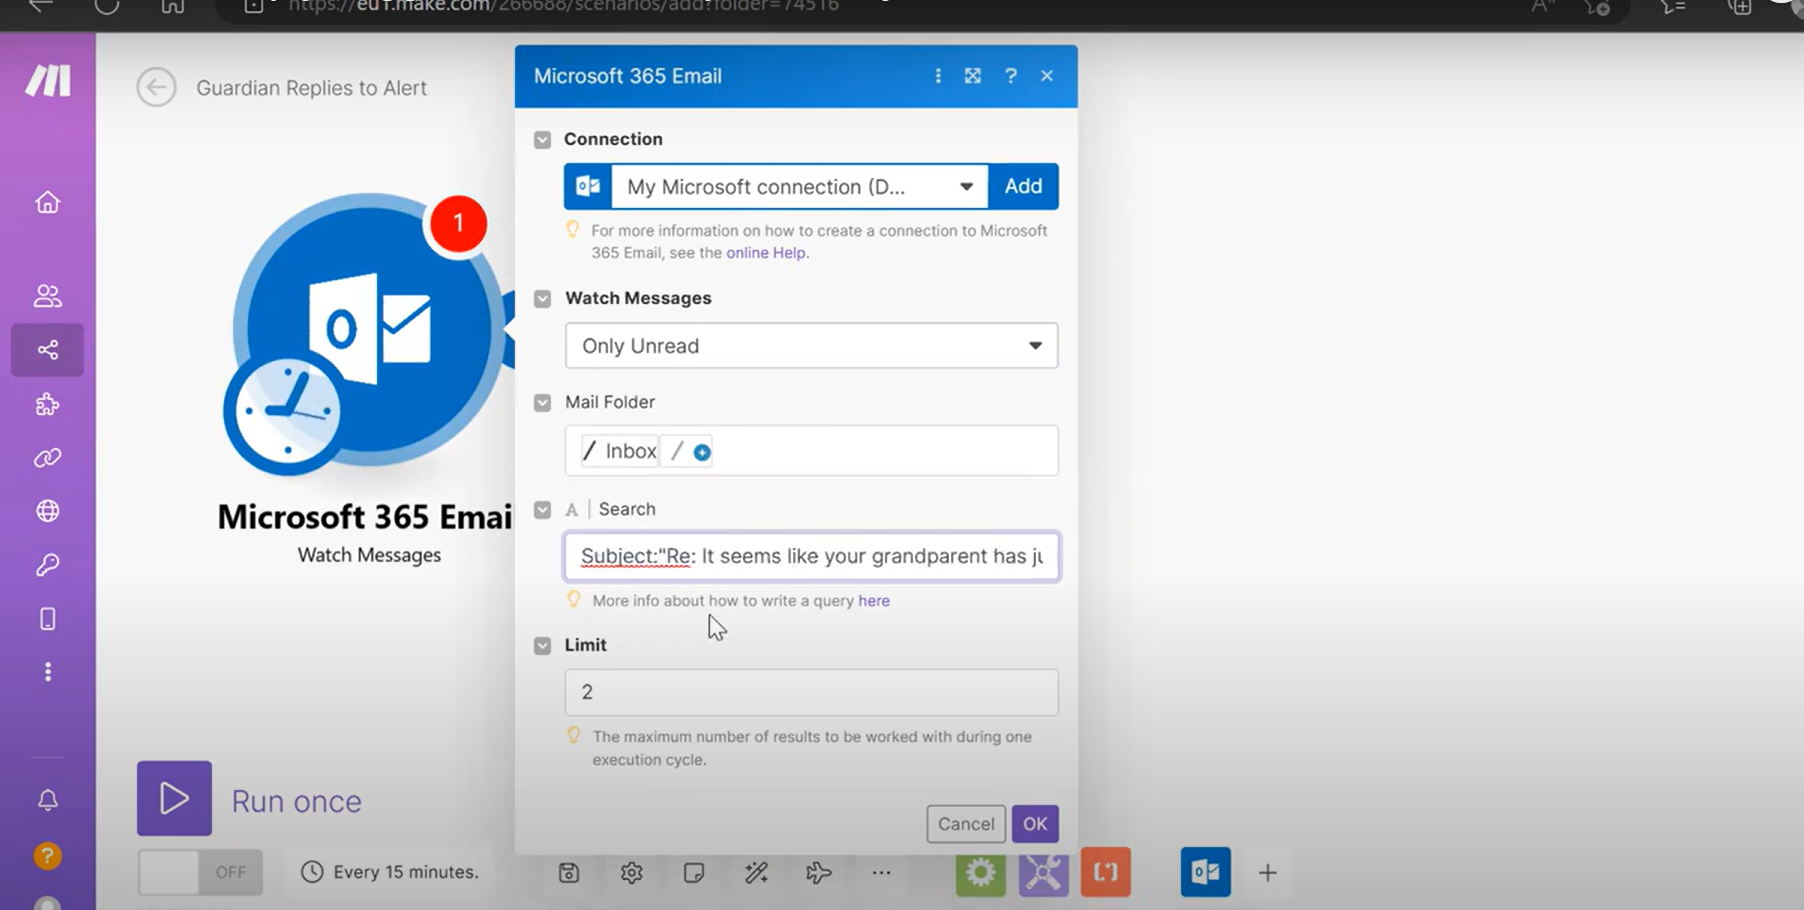
Task: Click the 'Watch Messages' text under the module
Action: 369,555
